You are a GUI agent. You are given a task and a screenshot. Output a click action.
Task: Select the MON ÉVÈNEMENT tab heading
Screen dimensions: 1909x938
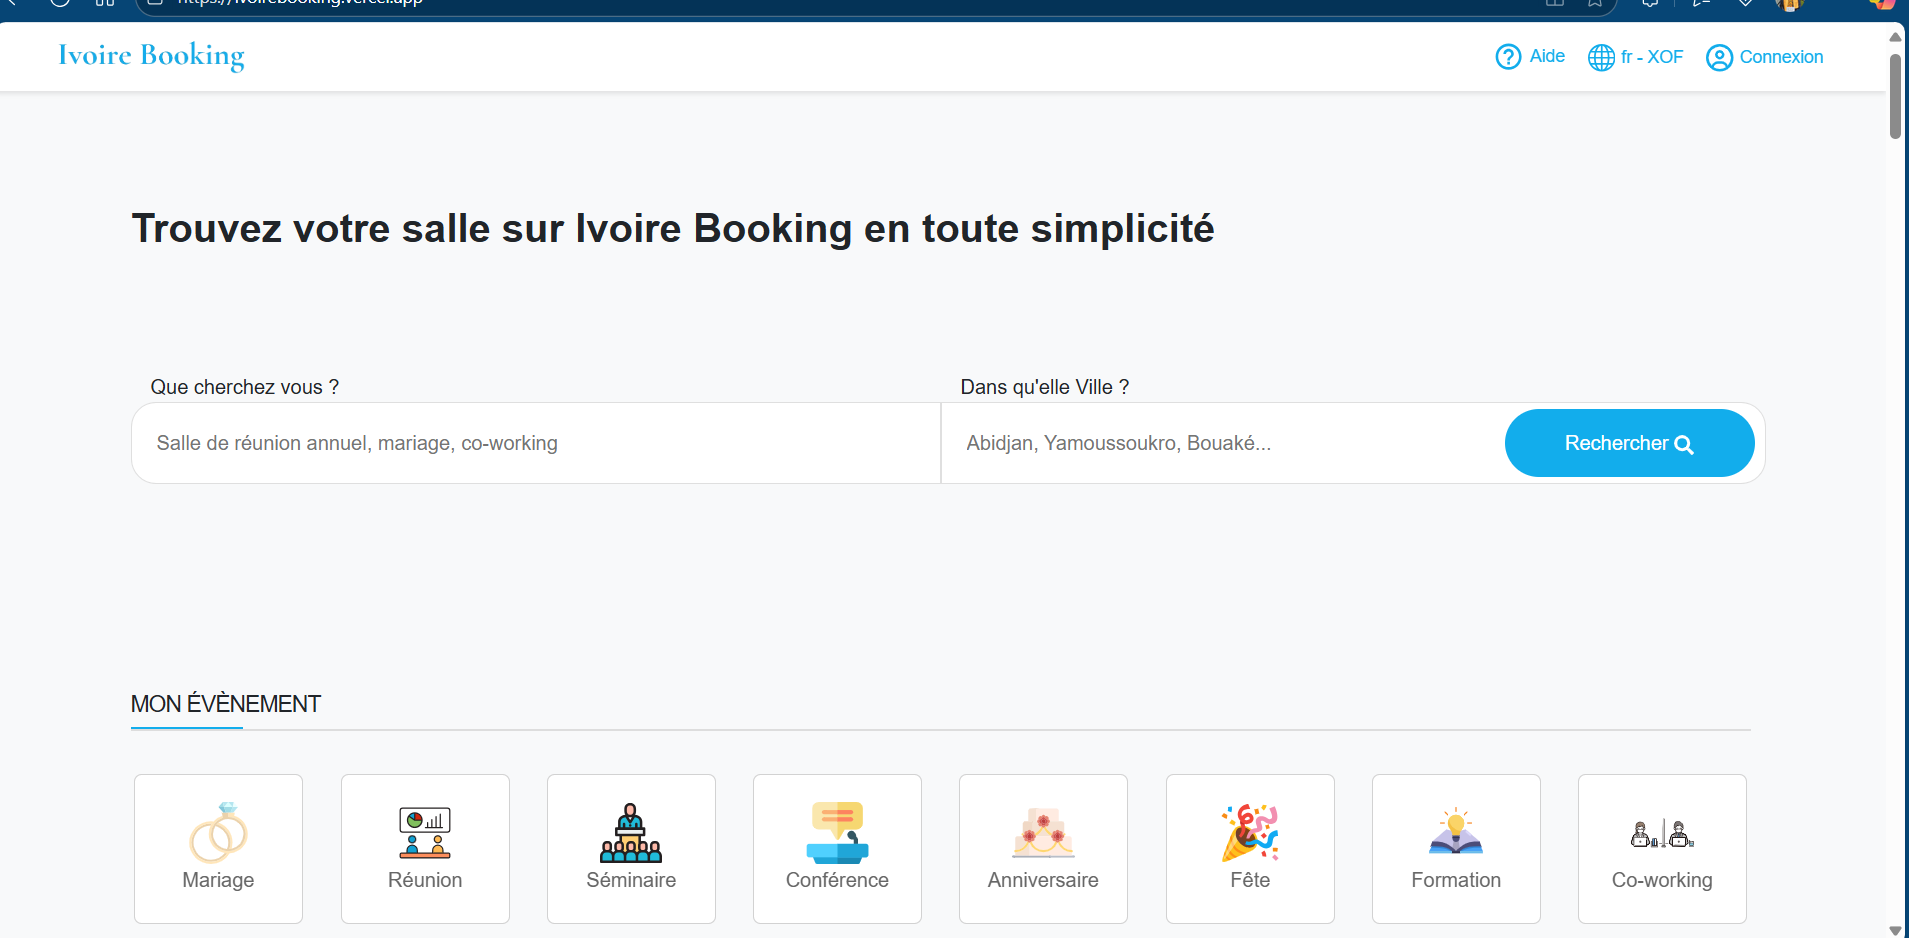click(226, 704)
